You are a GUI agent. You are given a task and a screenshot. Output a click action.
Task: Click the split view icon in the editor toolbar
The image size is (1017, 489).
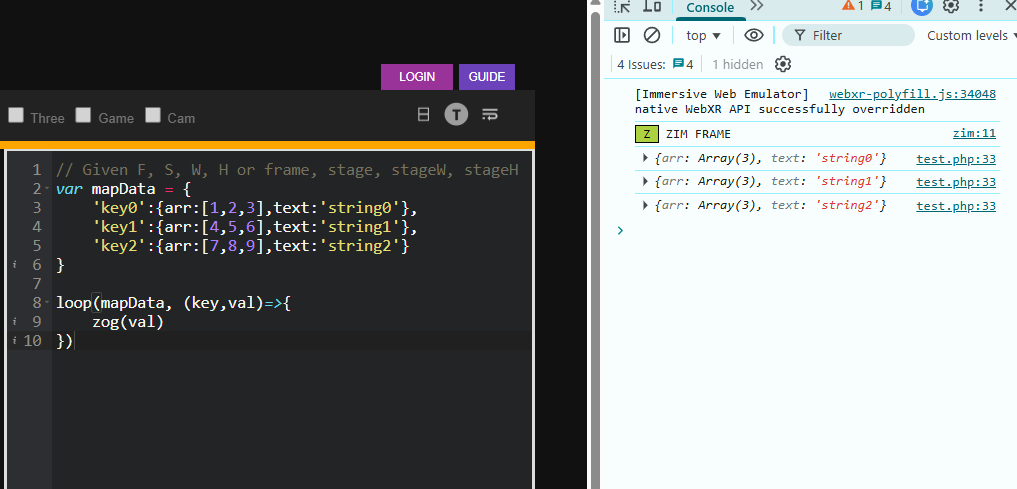(423, 115)
